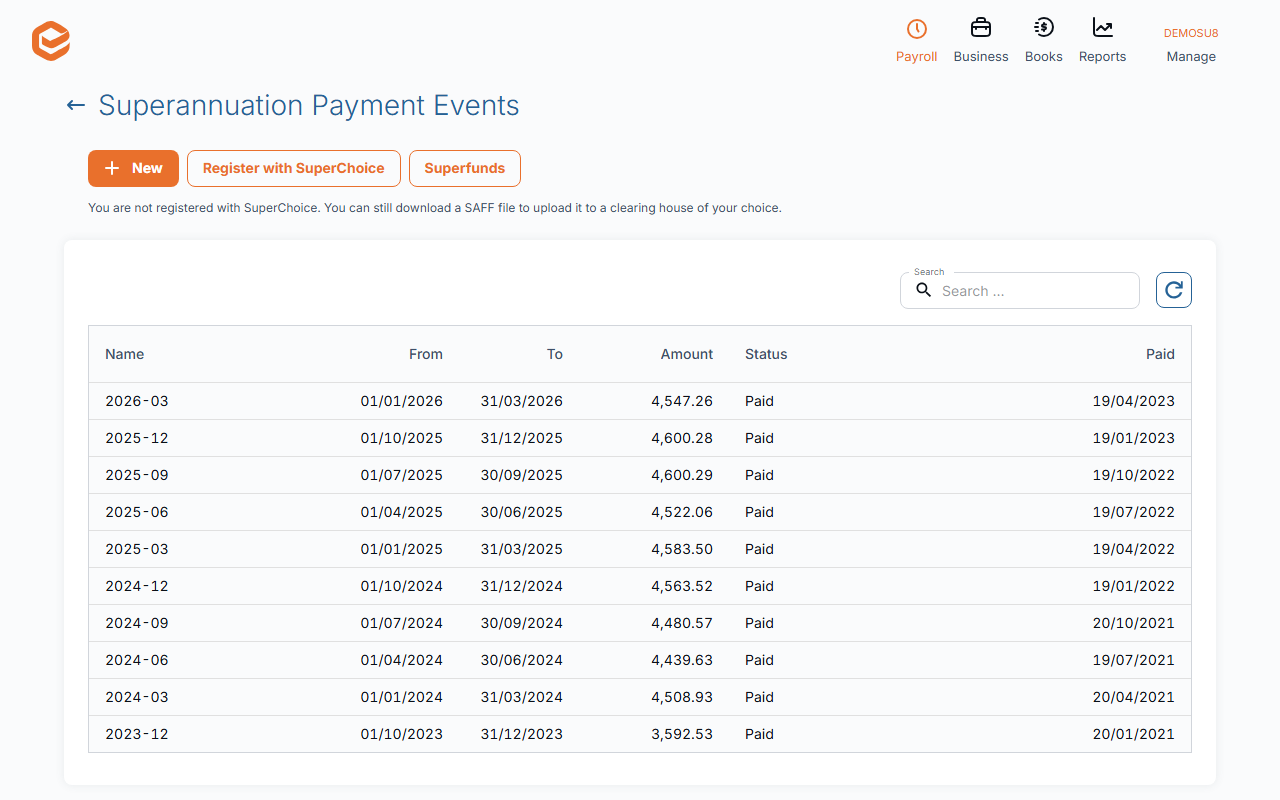
Task: Click paid date 19/04/2023
Action: (x=1134, y=401)
